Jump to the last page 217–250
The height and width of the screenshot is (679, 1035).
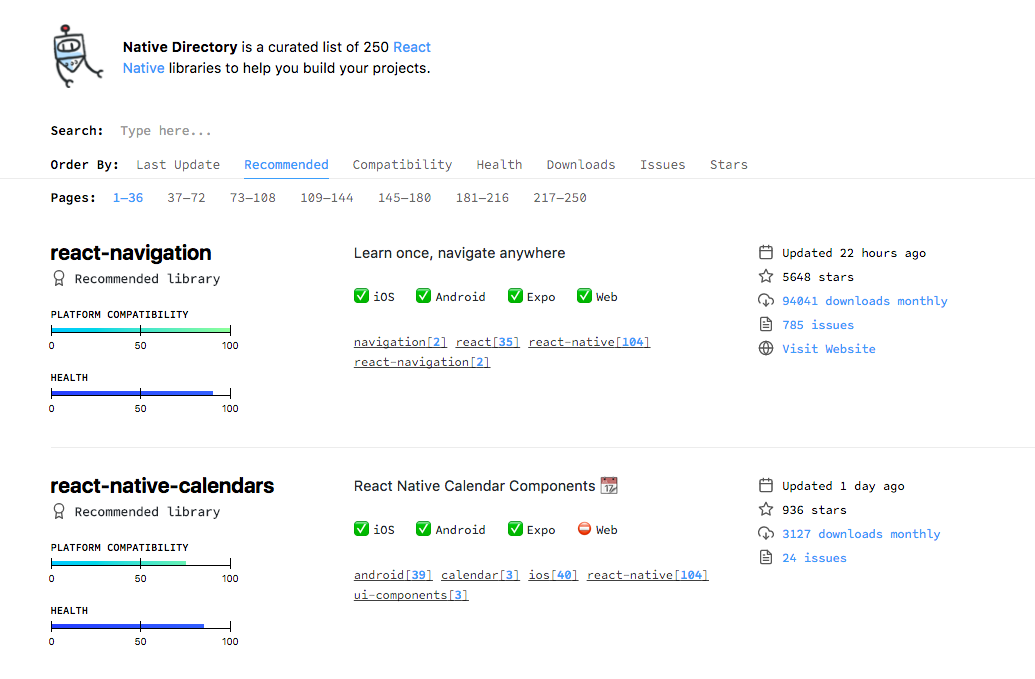coord(560,198)
